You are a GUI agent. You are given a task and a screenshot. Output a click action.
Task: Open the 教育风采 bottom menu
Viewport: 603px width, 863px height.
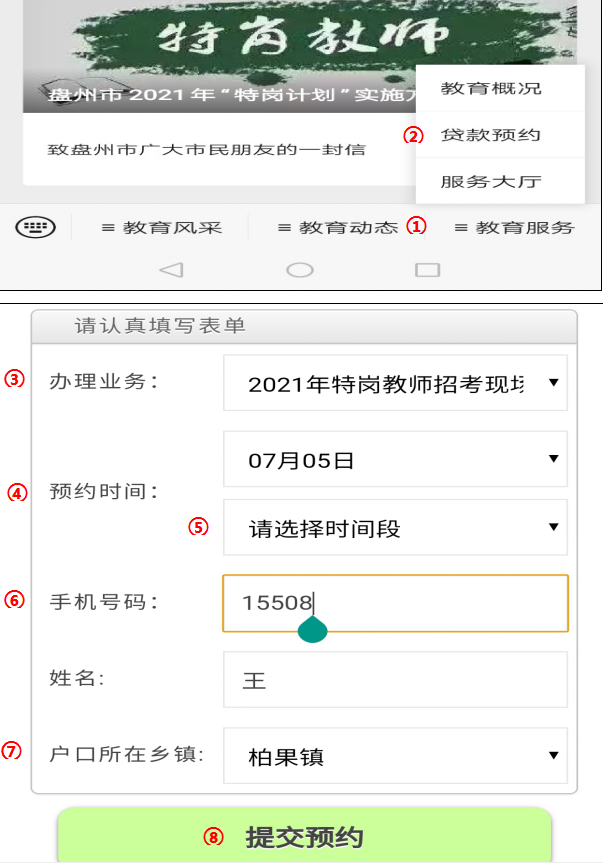pos(161,228)
